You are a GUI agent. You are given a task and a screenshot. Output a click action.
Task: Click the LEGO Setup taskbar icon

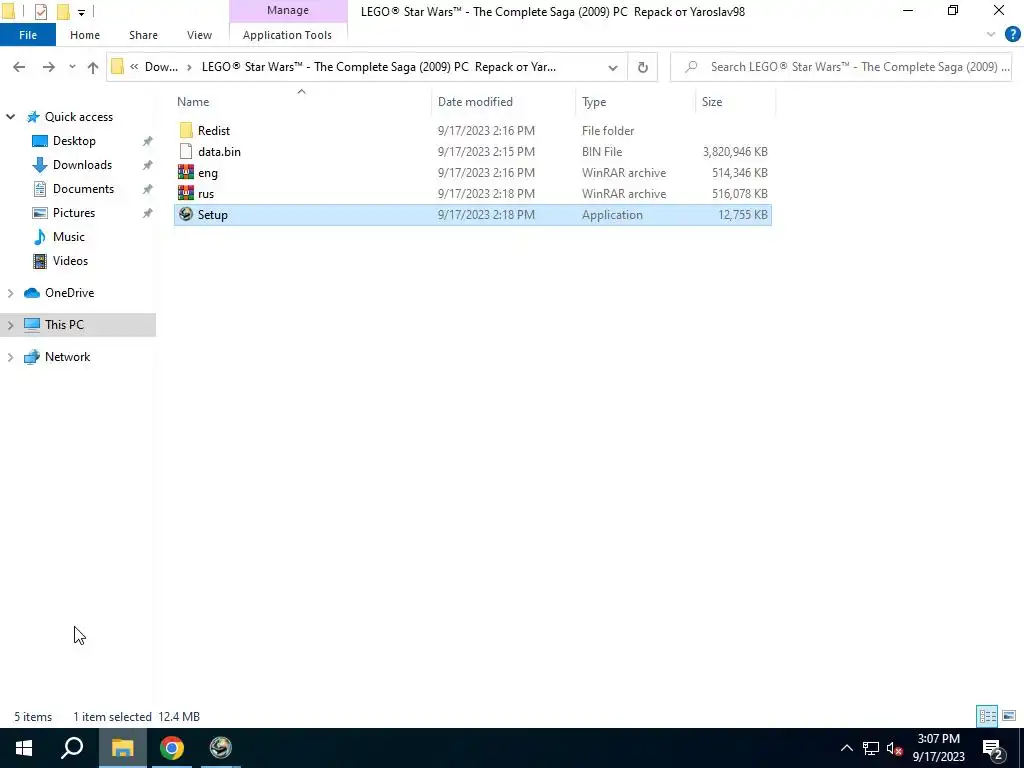click(221, 748)
